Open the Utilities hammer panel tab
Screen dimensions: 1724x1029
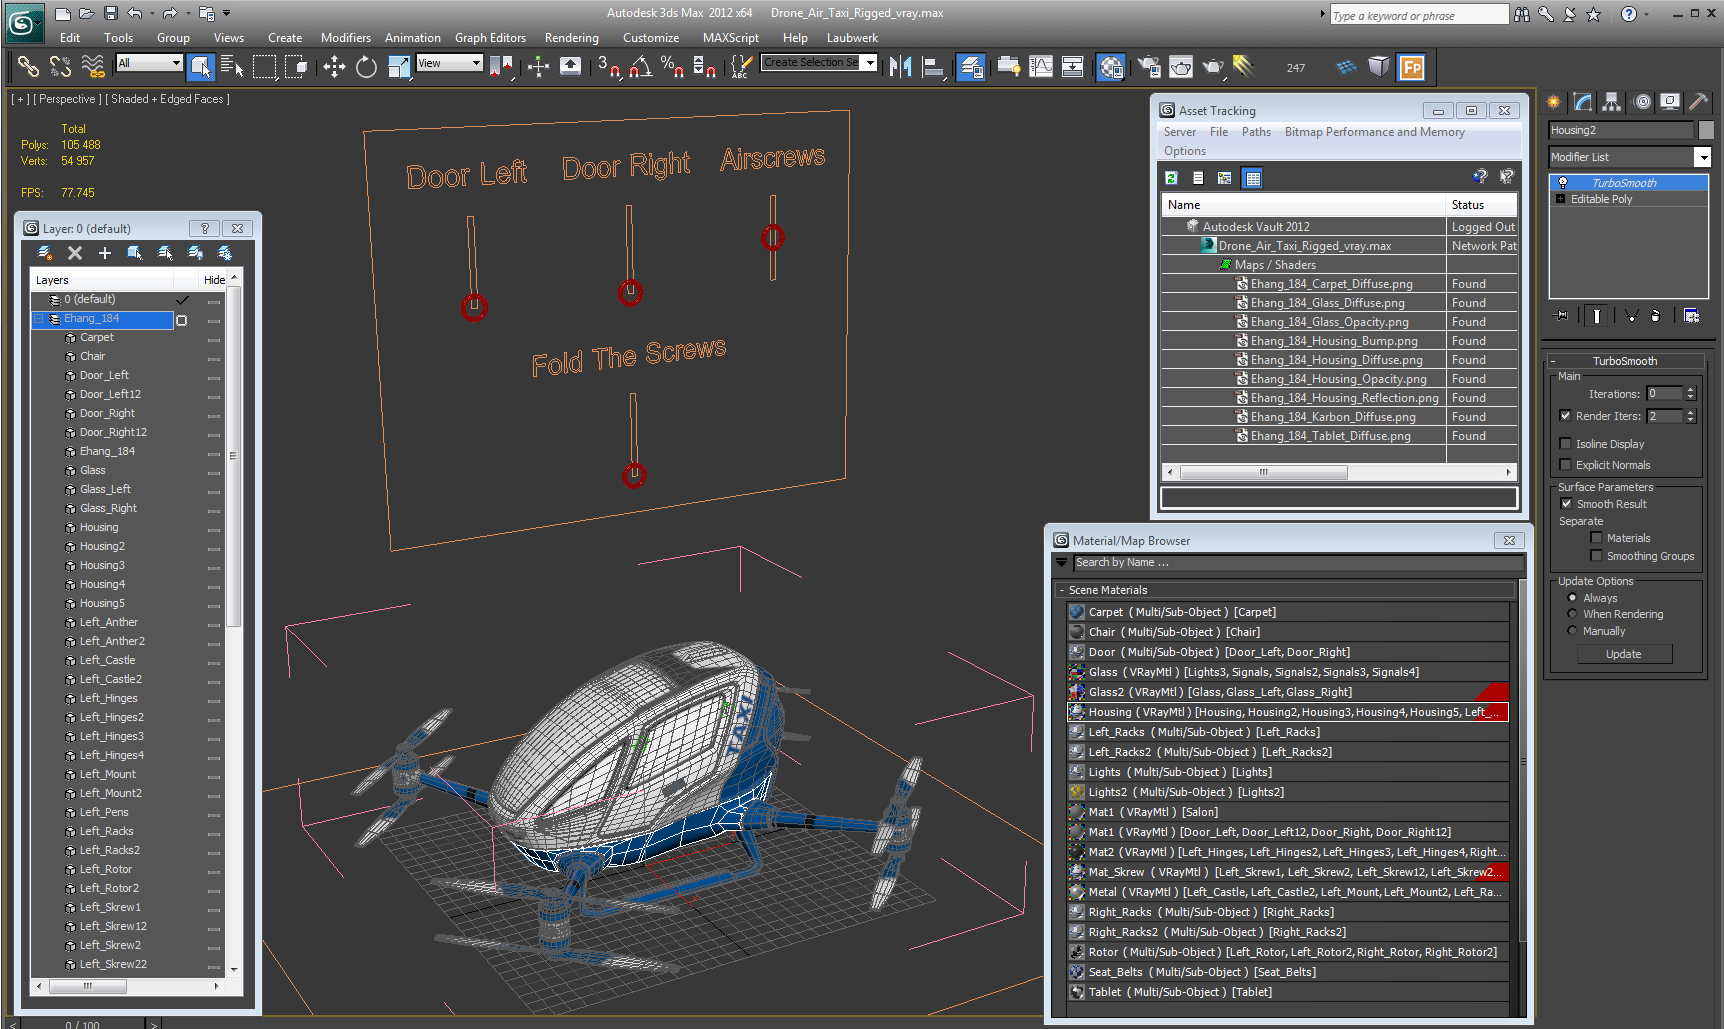[x=1698, y=102]
